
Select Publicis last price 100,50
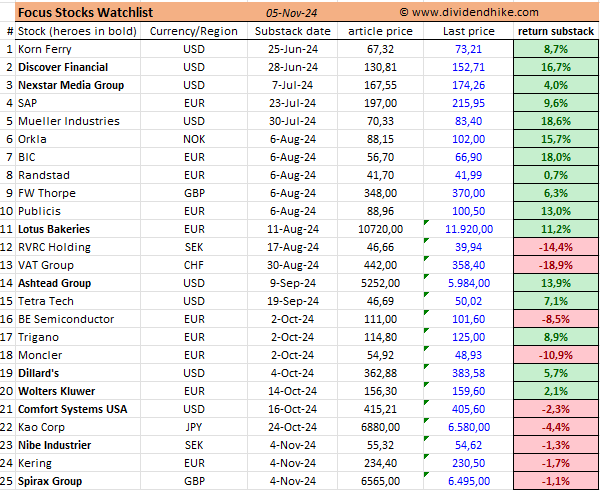click(x=469, y=211)
